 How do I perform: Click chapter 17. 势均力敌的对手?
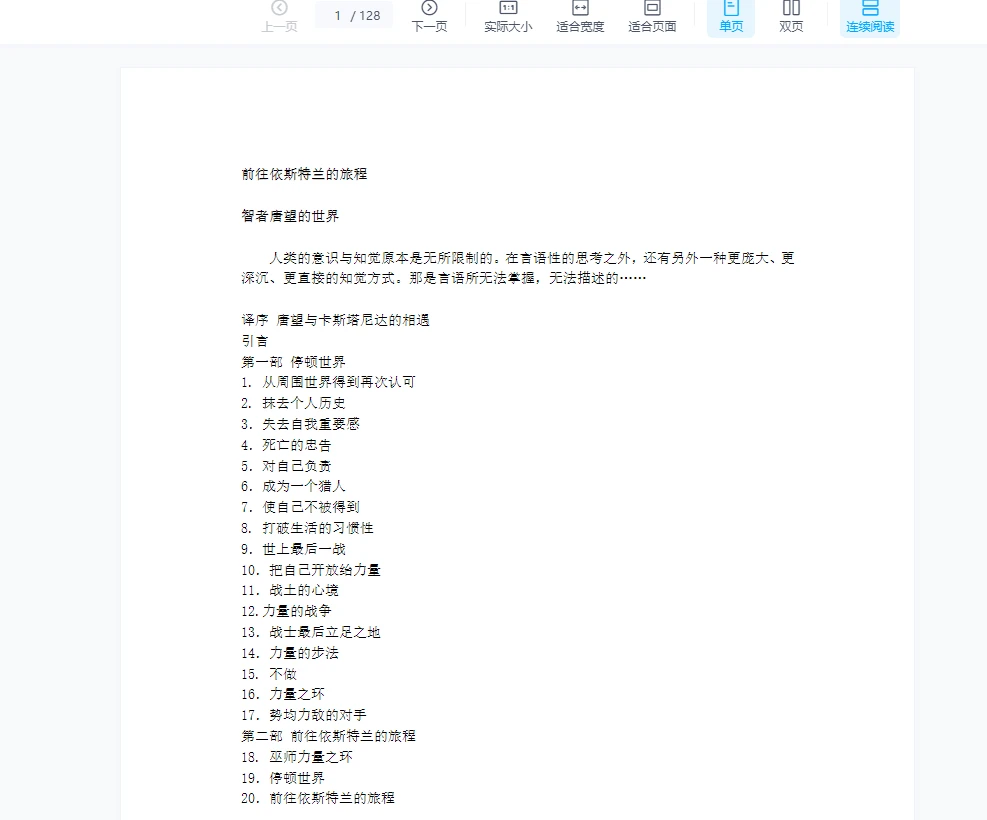coord(304,715)
